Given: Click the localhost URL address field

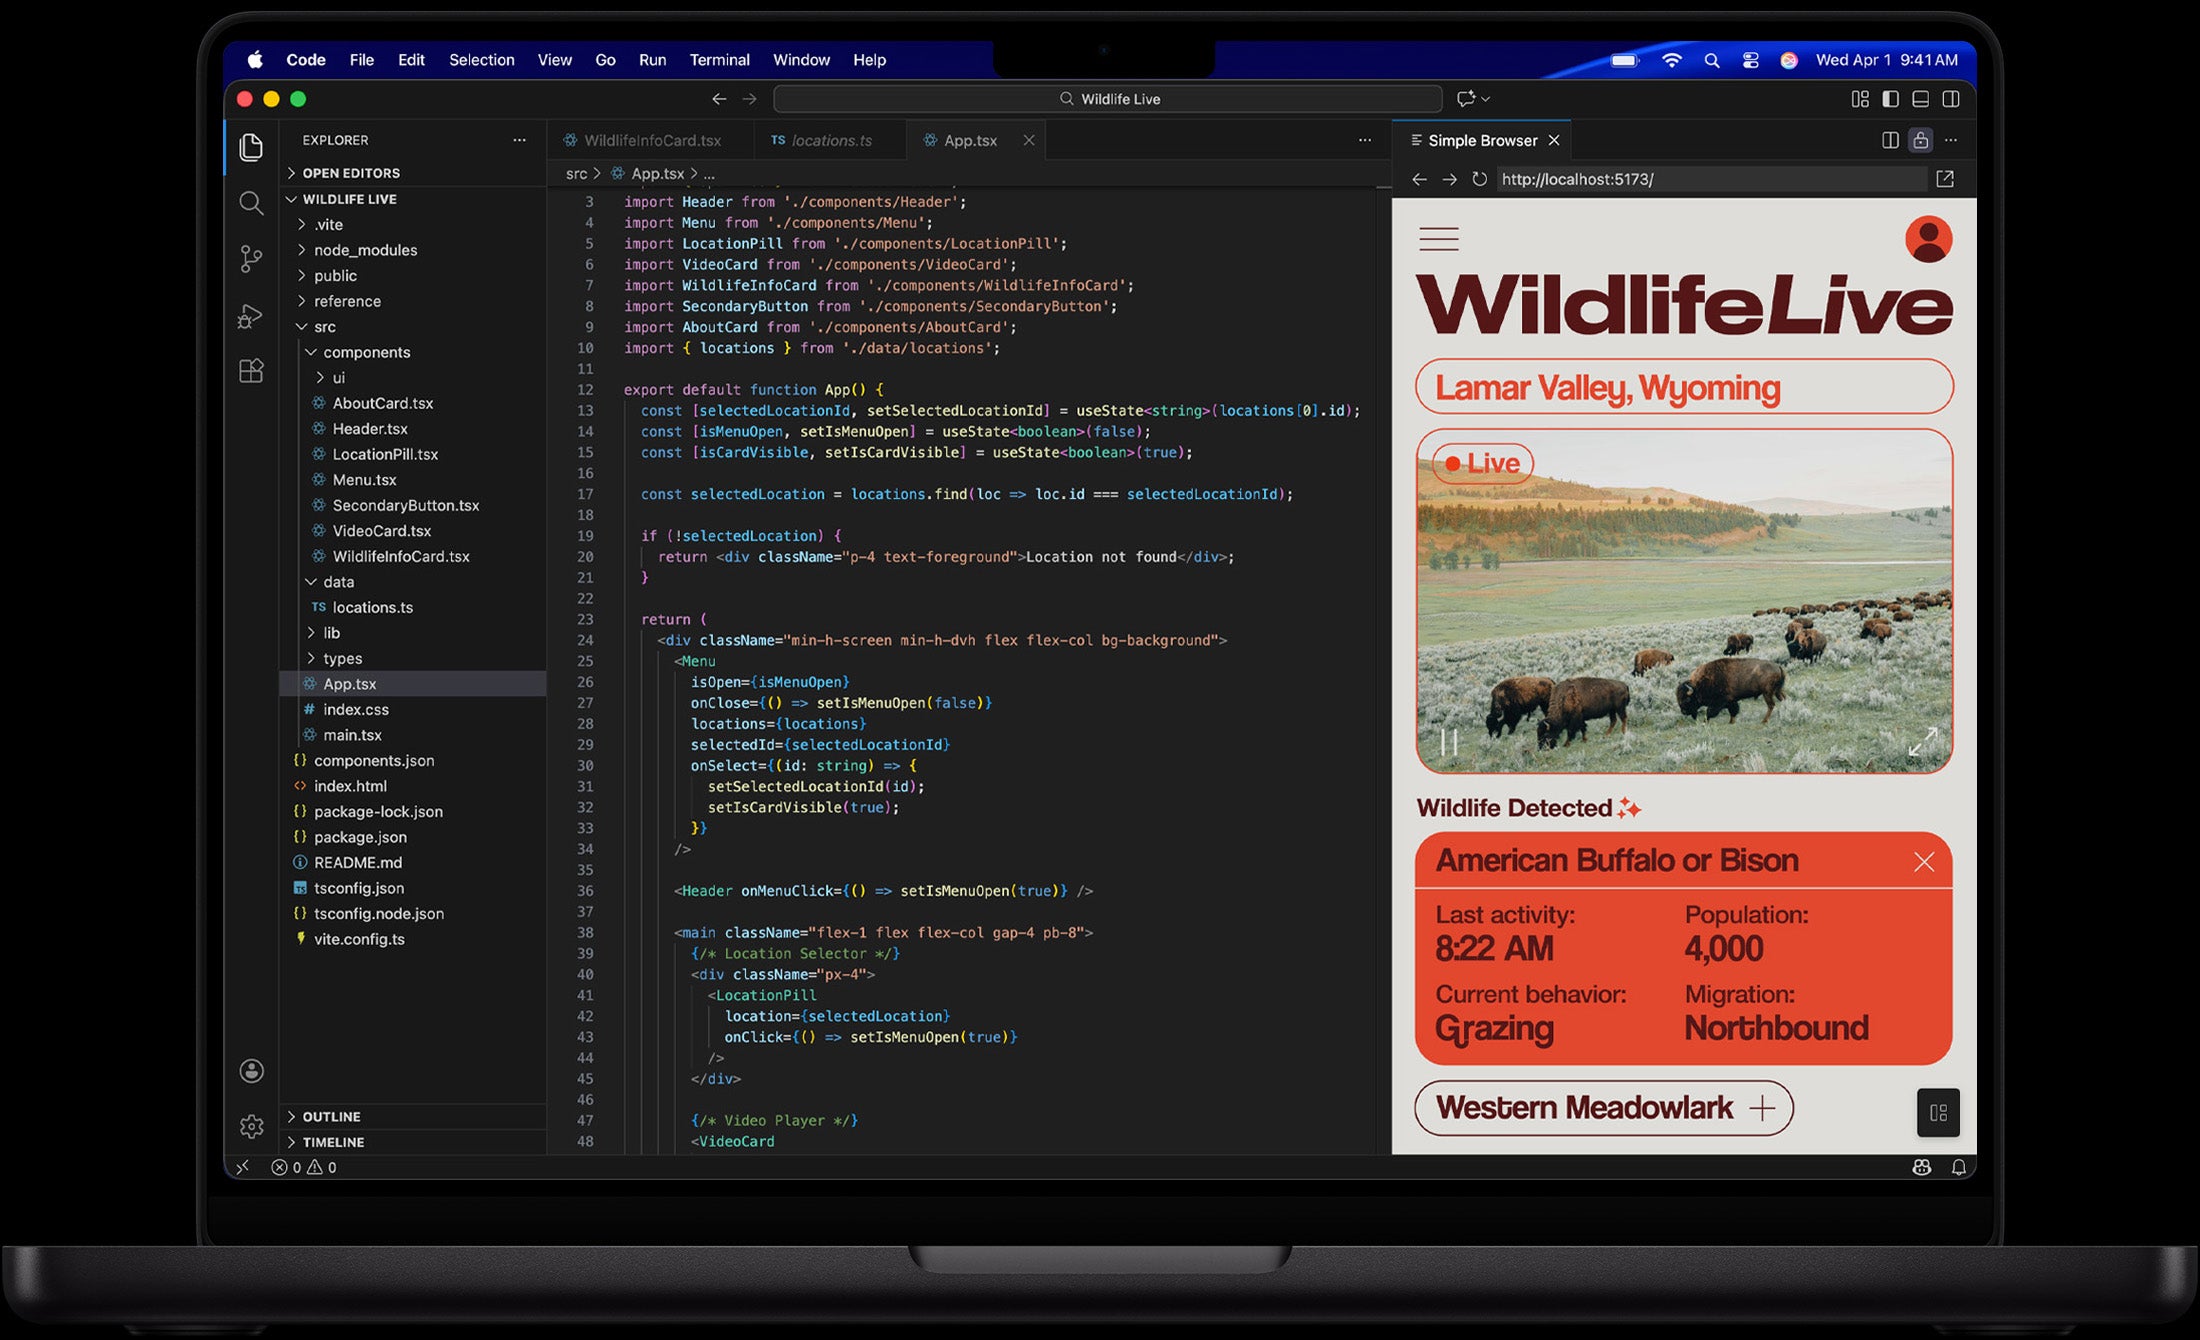Looking at the screenshot, I should 1710,179.
